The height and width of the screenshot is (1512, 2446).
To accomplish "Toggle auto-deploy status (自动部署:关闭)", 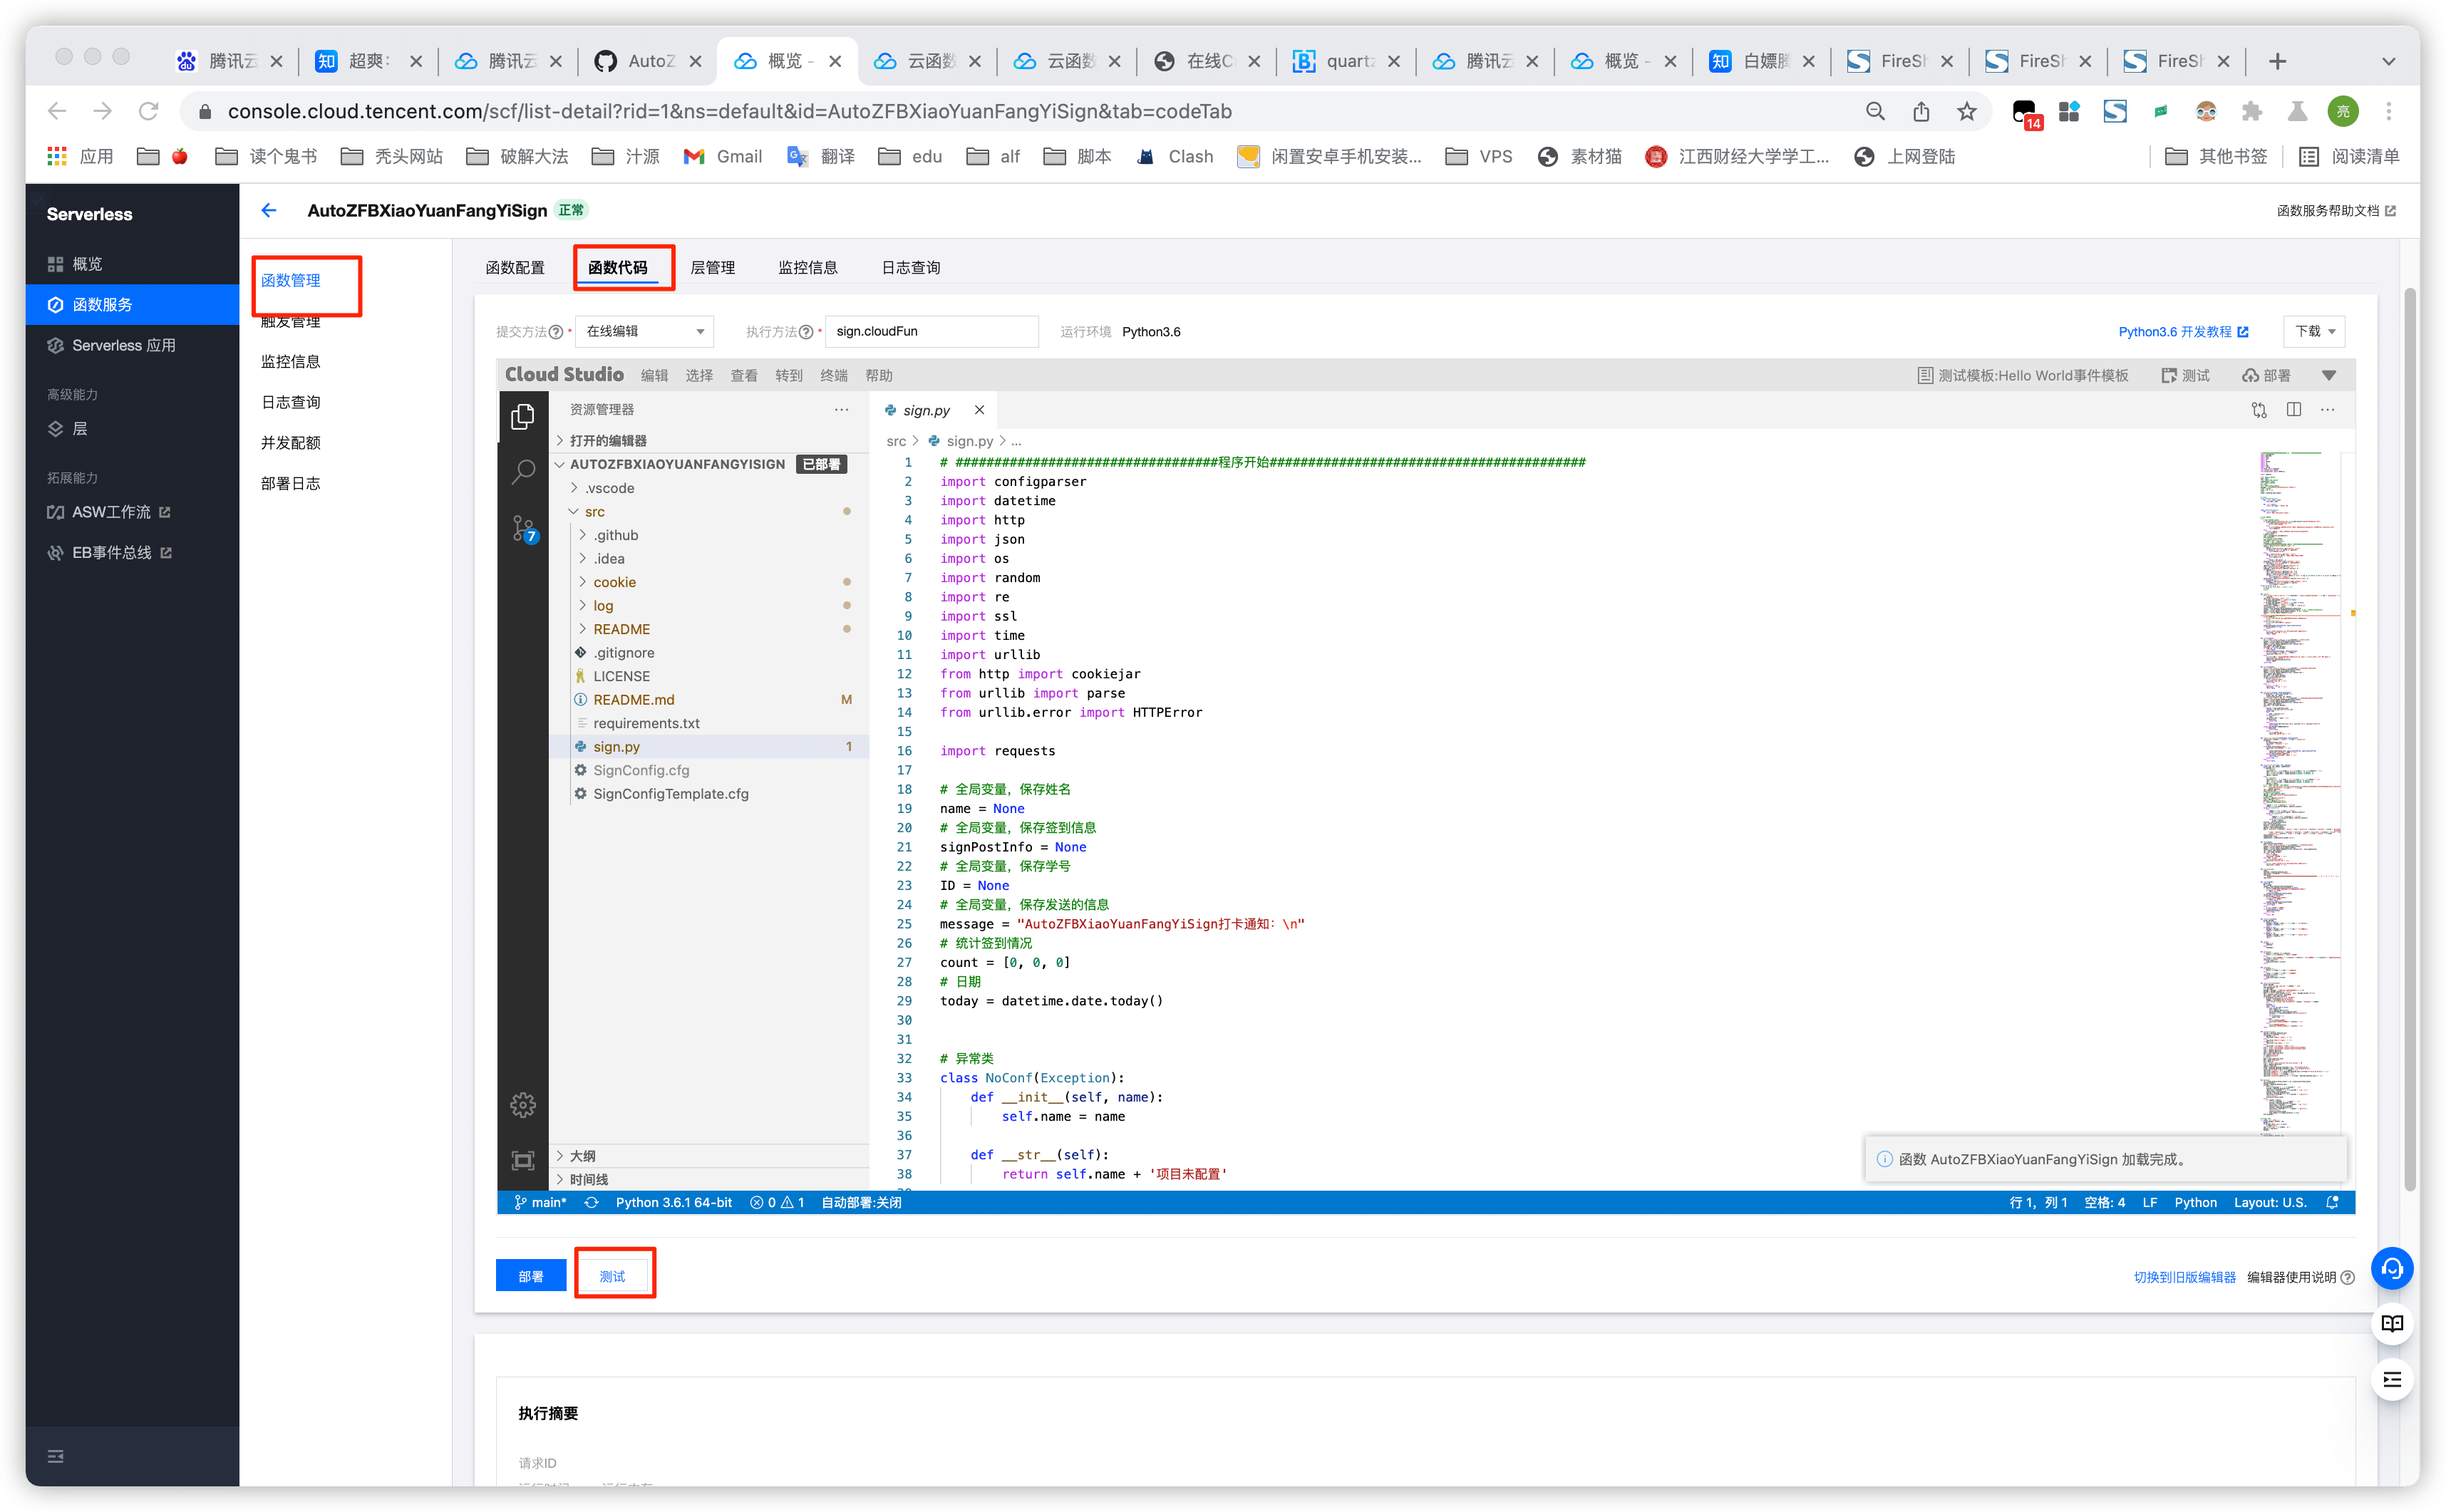I will (860, 1202).
